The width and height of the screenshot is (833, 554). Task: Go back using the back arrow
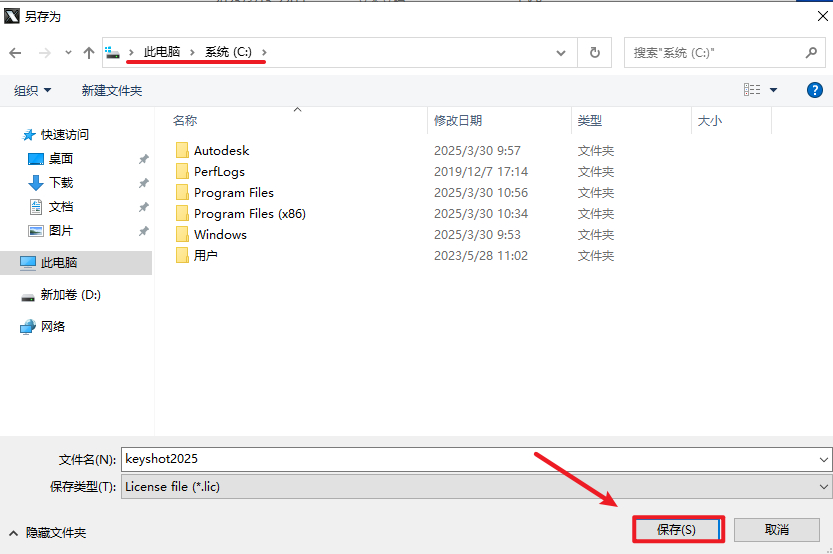(x=15, y=53)
